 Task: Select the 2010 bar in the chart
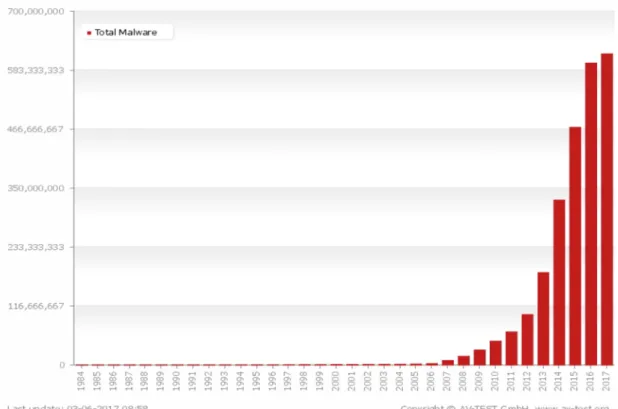click(x=496, y=353)
